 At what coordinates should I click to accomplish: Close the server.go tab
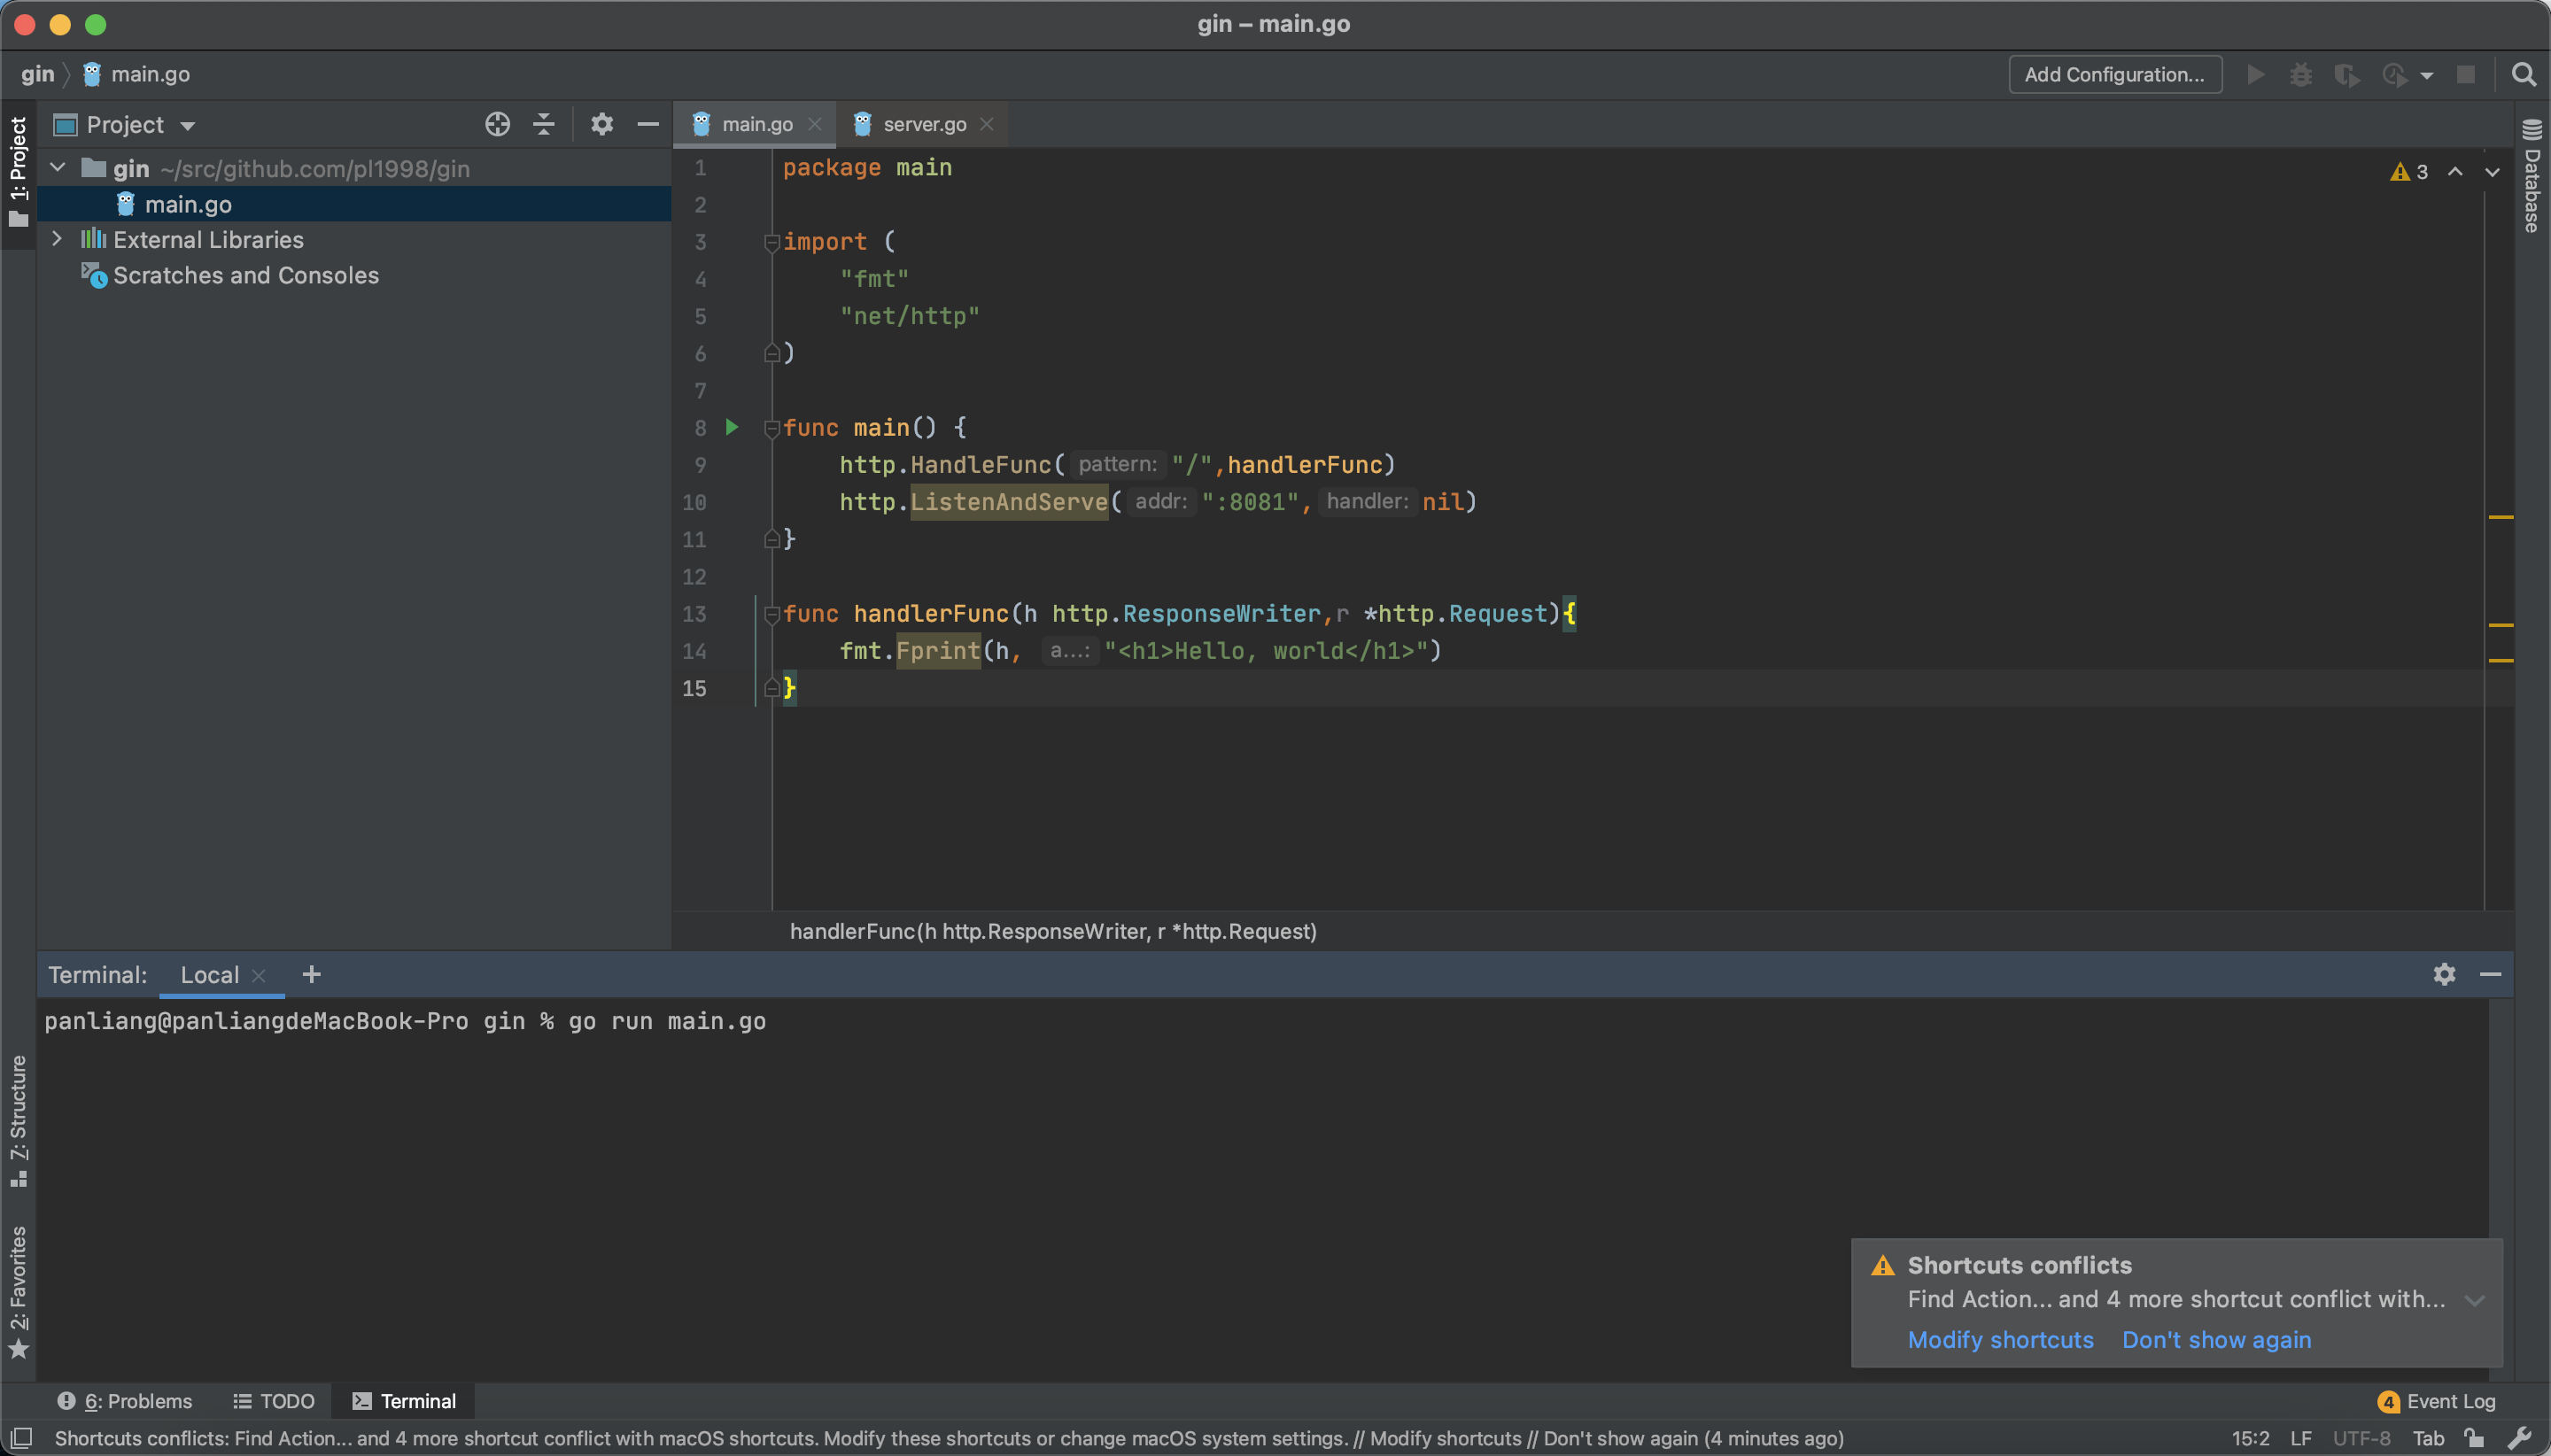[987, 124]
